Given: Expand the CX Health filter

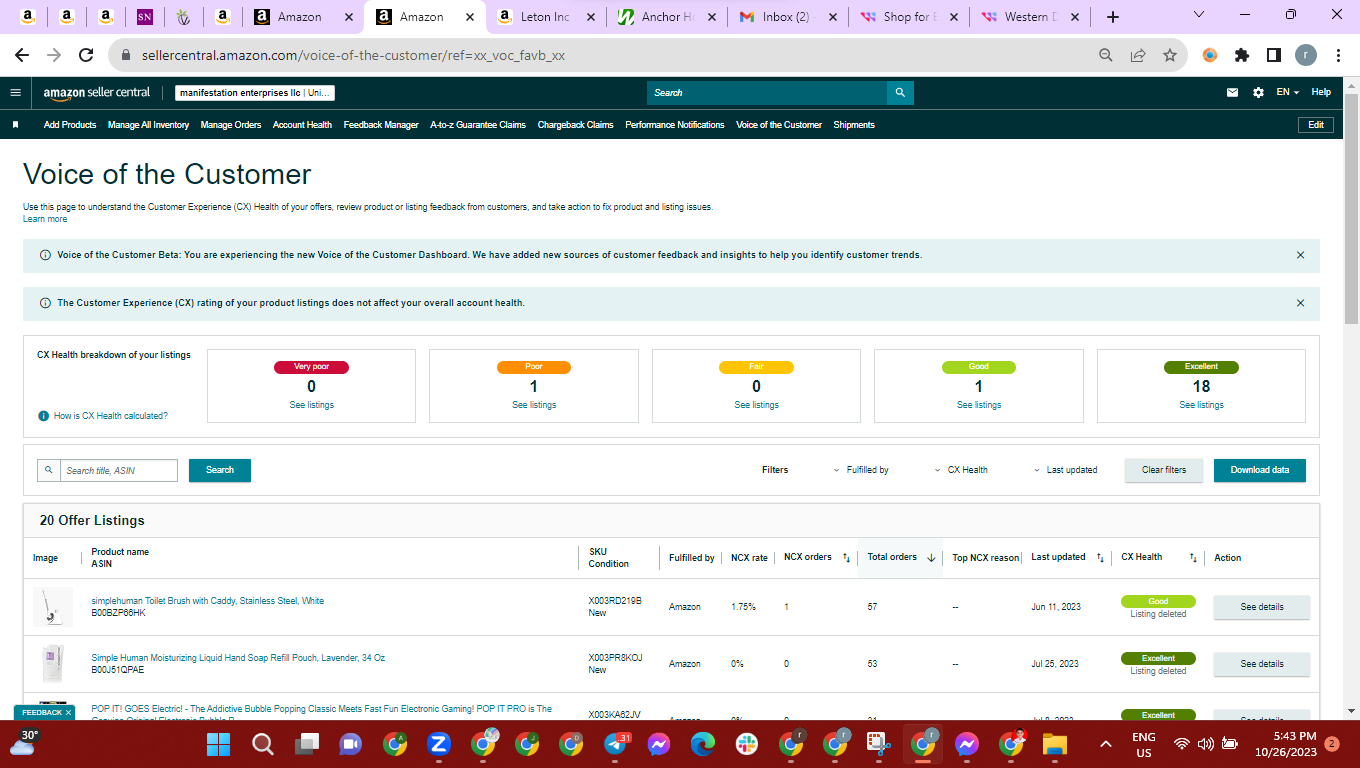Looking at the screenshot, I should [961, 470].
